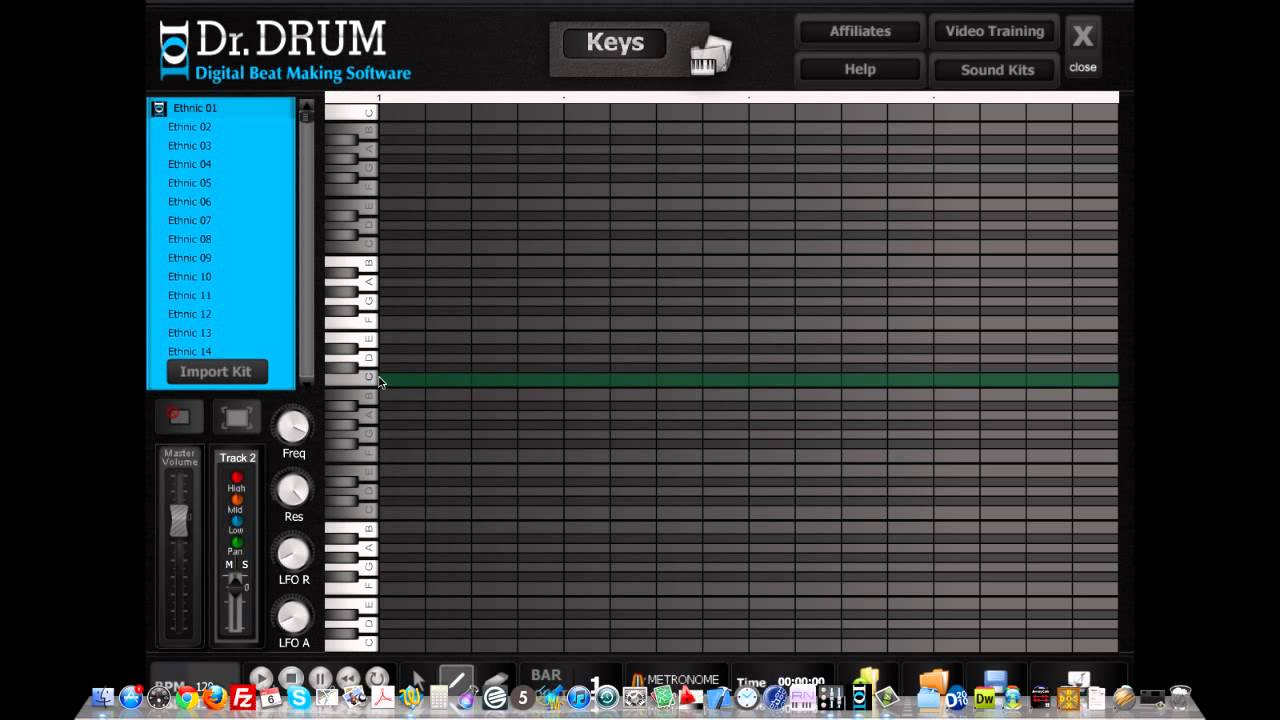The image size is (1280, 720).
Task: Click the Stop transport button
Action: tap(291, 677)
